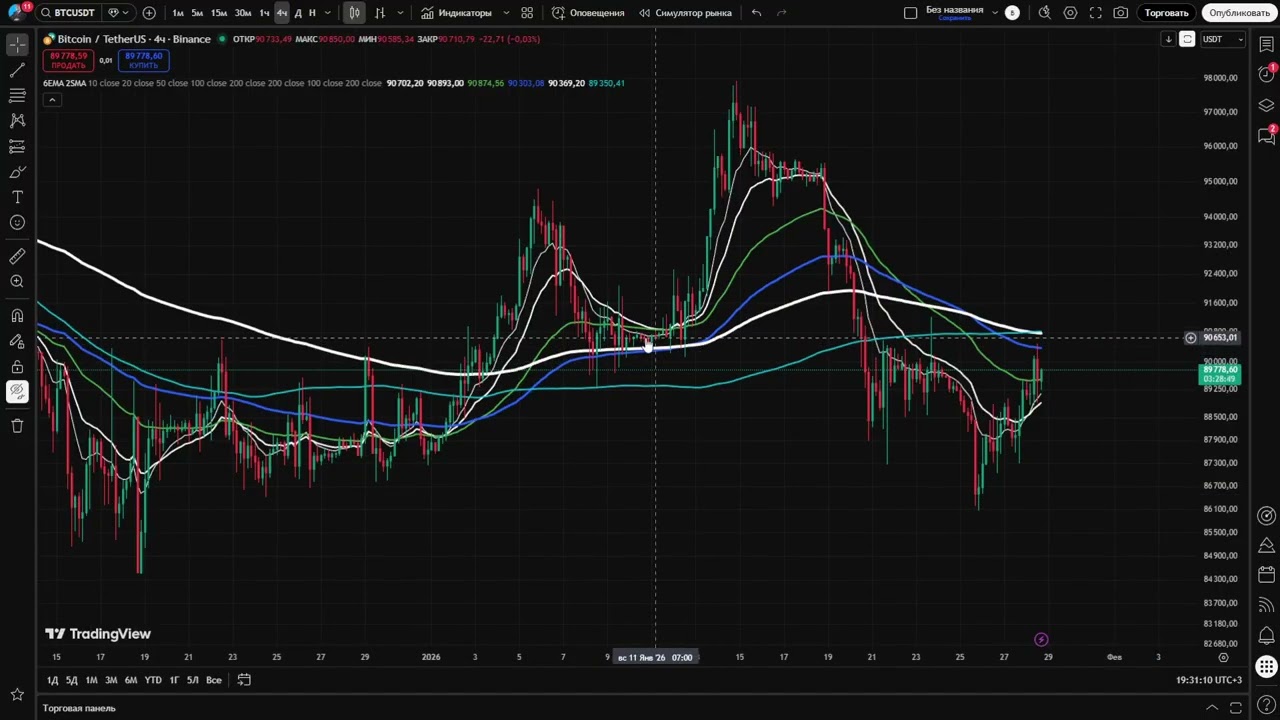Take a chart snapshot with camera icon
This screenshot has height=720, width=1280.
click(x=1121, y=13)
